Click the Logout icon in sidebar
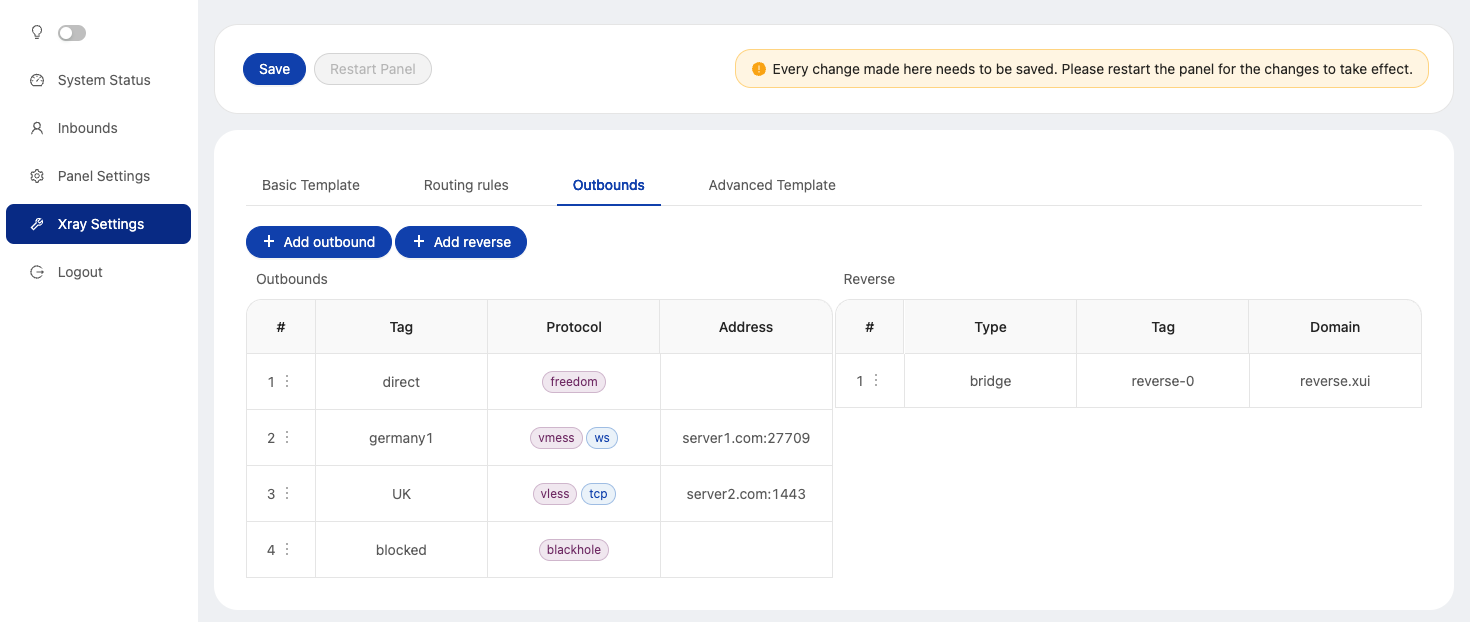Image resolution: width=1470 pixels, height=622 pixels. coord(37,272)
